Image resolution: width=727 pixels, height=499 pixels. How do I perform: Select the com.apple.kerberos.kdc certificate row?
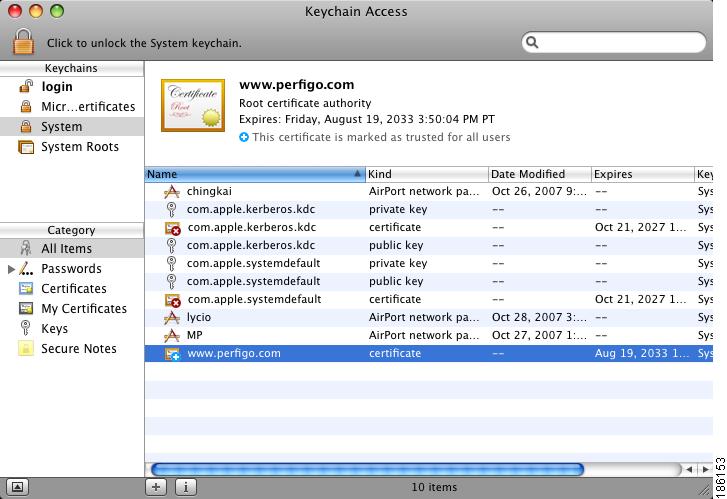[x=429, y=227]
